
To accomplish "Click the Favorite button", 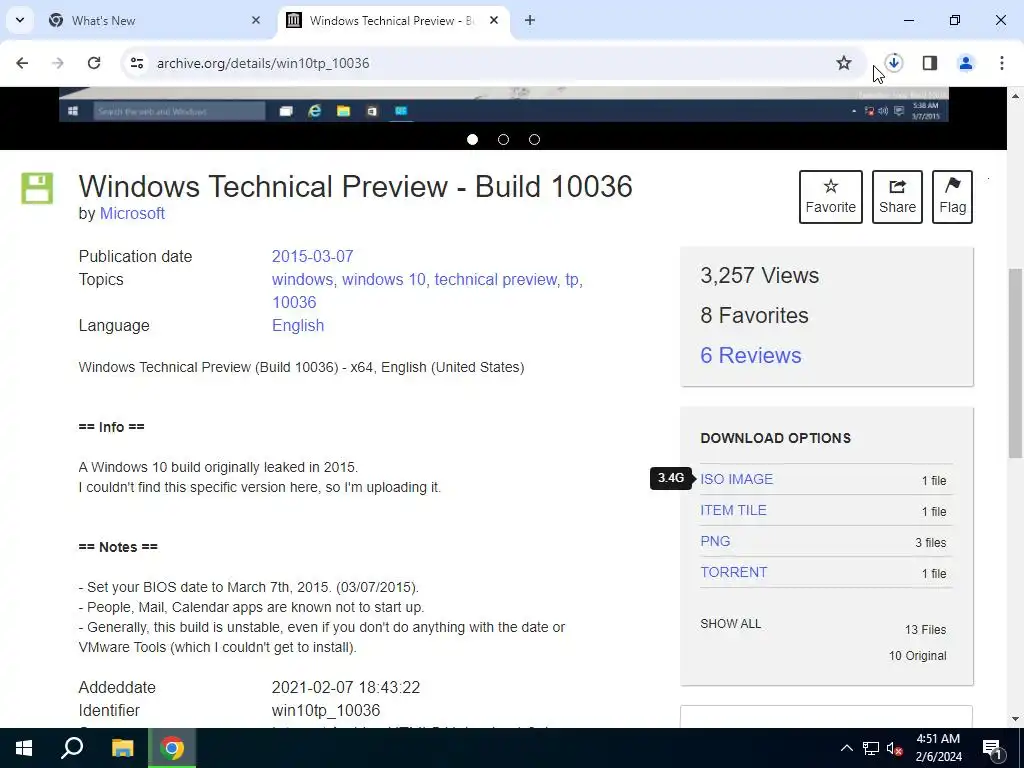I will 831,197.
